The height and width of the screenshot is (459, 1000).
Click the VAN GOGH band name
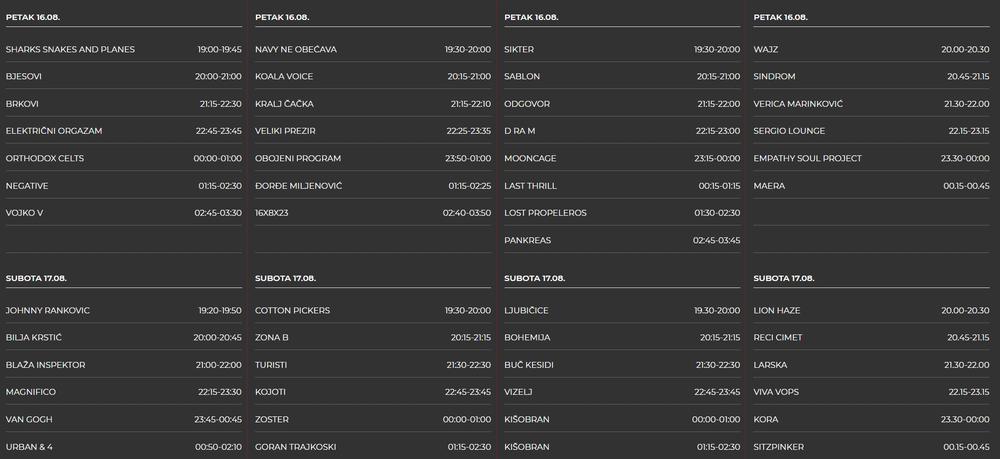pyautogui.click(x=29, y=419)
